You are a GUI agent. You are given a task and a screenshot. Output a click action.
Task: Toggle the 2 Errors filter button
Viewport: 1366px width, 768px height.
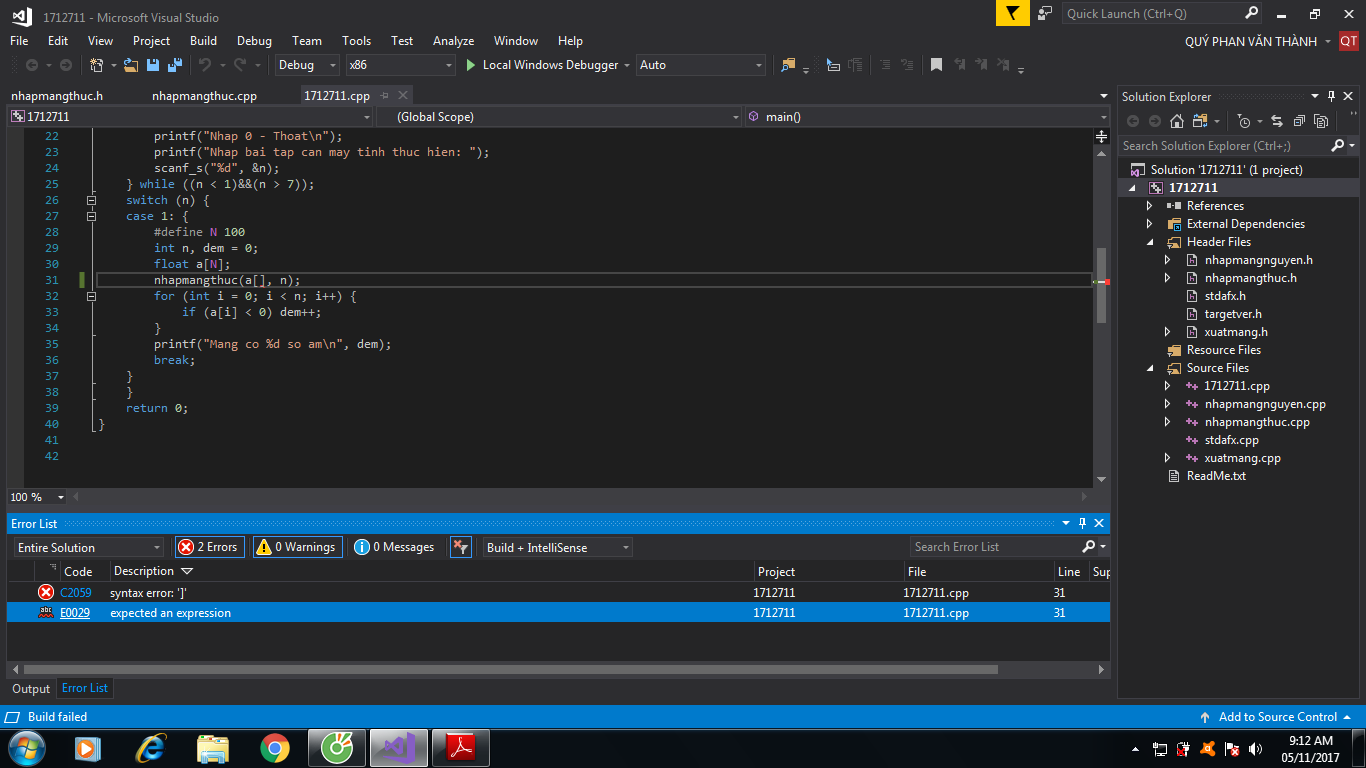pyautogui.click(x=209, y=547)
